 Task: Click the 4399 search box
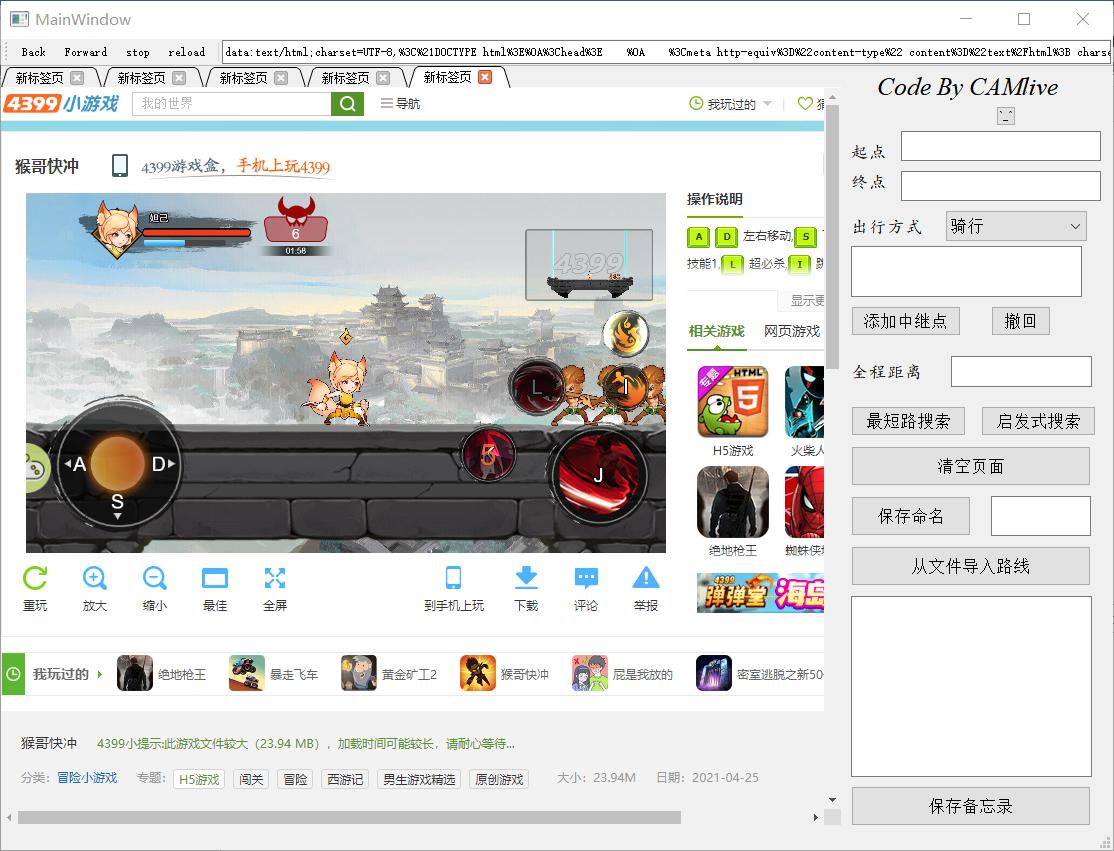tap(232, 104)
